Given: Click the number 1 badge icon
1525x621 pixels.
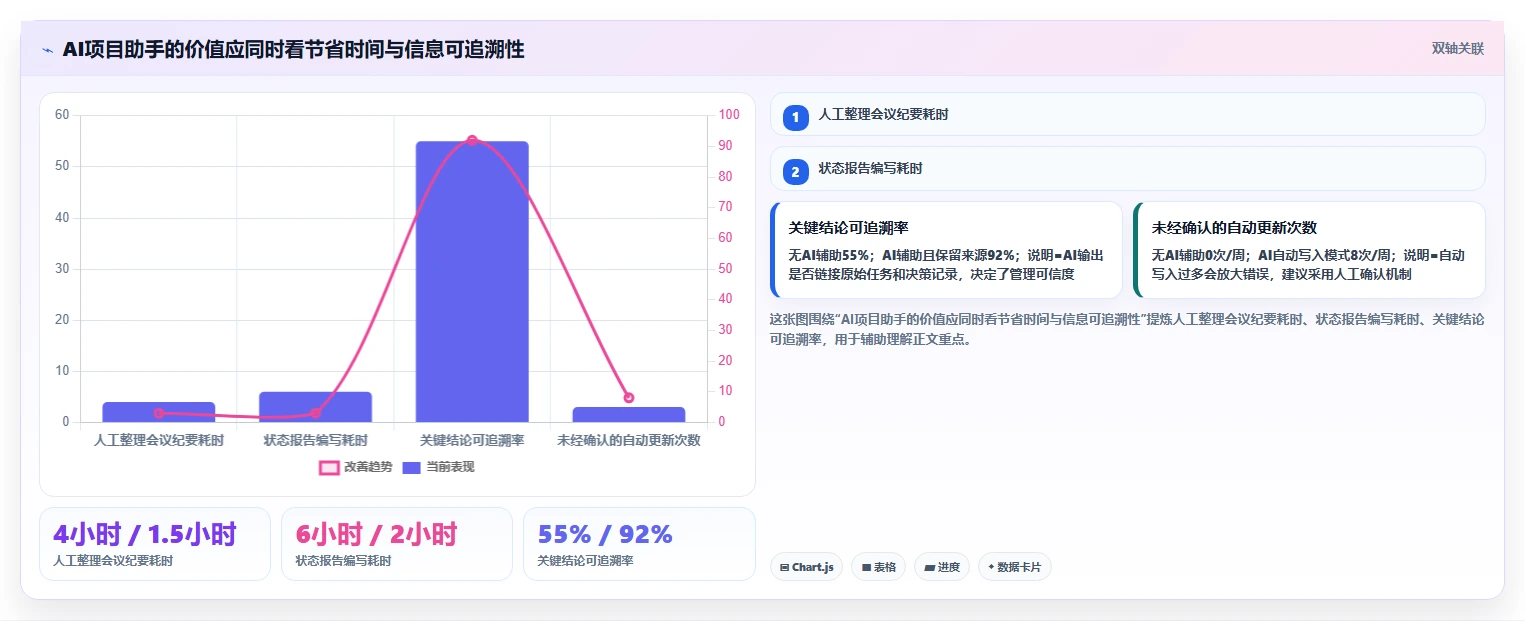Looking at the screenshot, I should click(x=795, y=118).
